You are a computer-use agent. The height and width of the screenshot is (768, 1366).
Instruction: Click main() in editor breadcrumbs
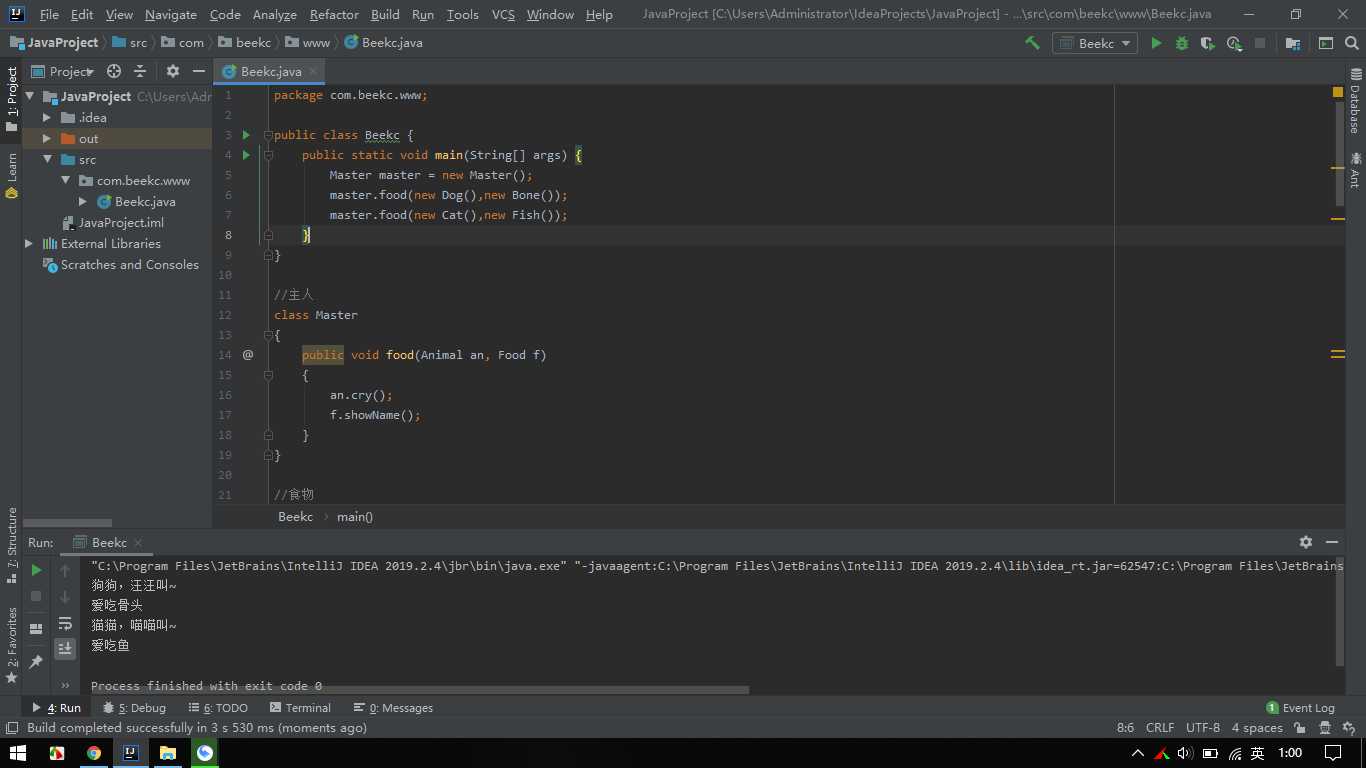click(355, 517)
